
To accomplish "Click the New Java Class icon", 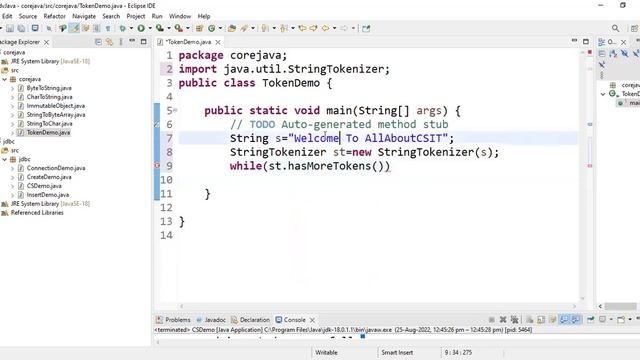I will click(x=211, y=28).
